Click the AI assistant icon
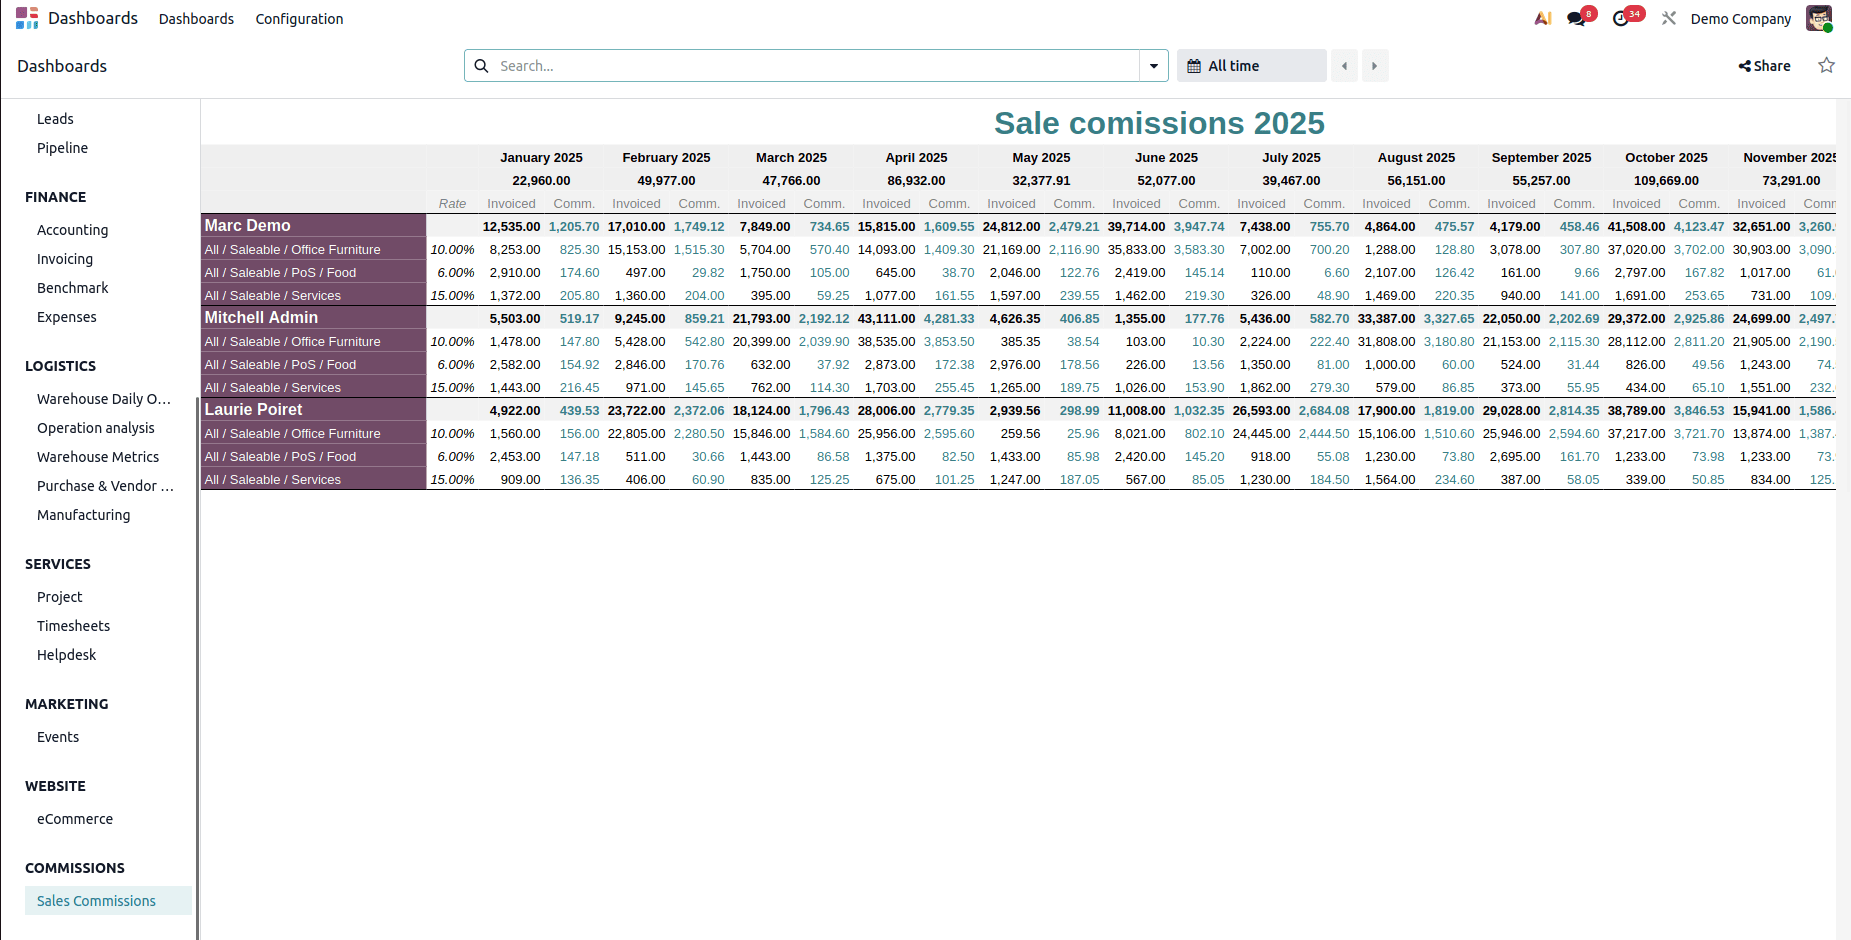Image resolution: width=1851 pixels, height=940 pixels. 1543,17
